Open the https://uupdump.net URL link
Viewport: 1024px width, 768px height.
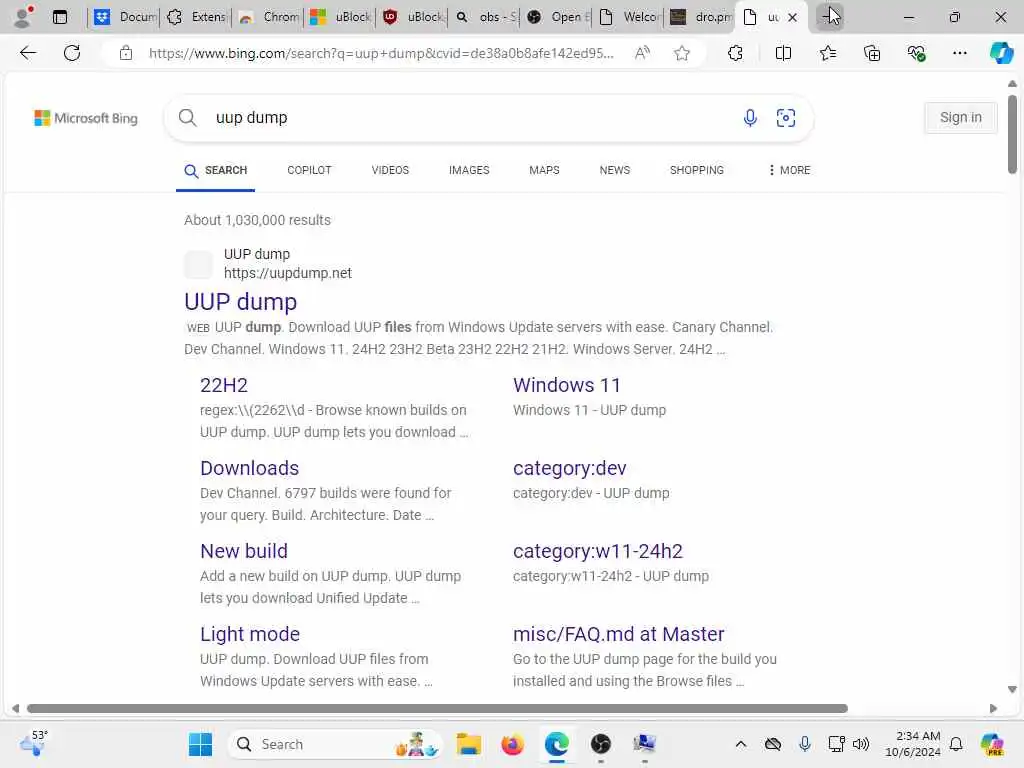pyautogui.click(x=288, y=273)
